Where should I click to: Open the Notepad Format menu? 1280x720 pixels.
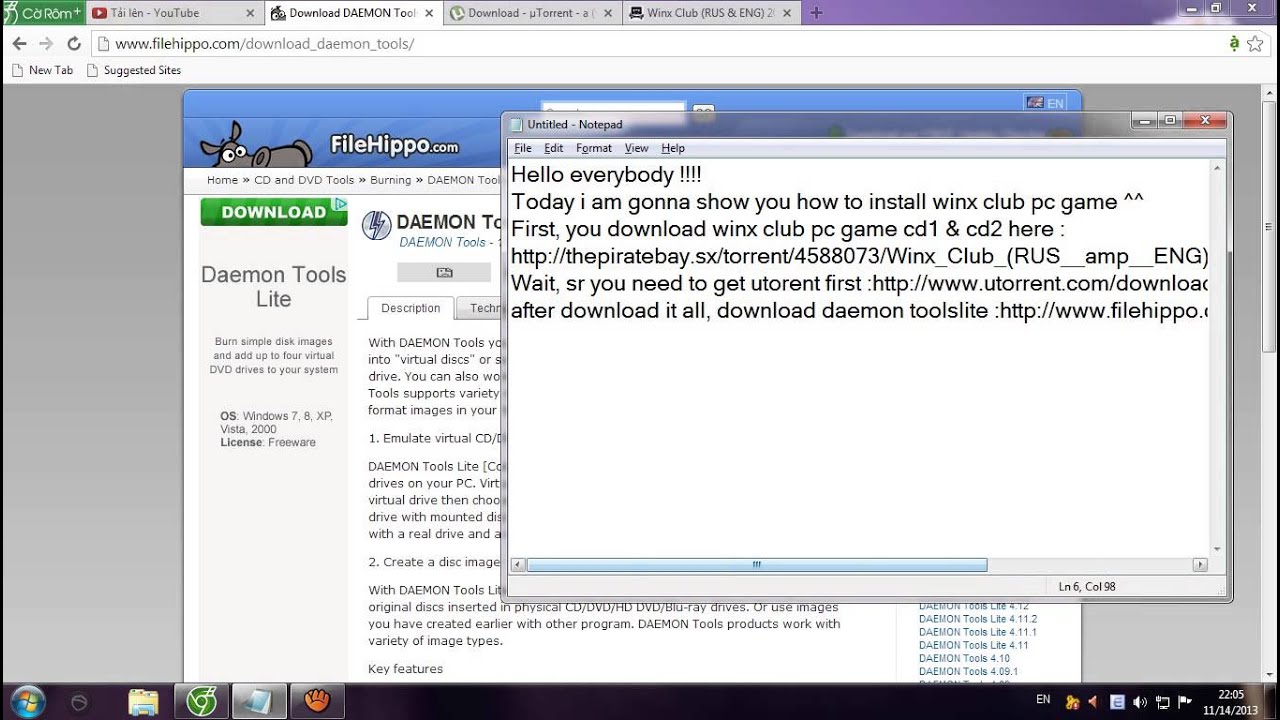594,148
